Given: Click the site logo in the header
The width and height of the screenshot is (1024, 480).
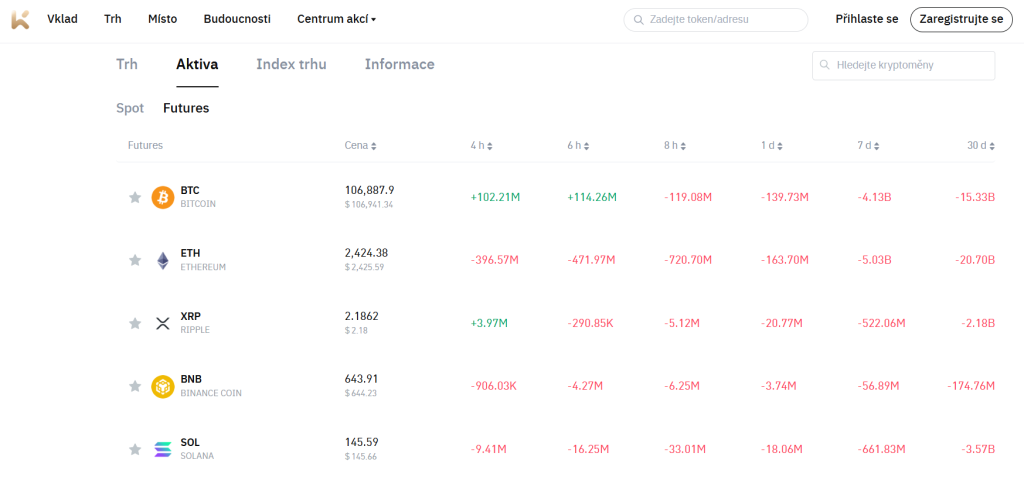Looking at the screenshot, I should [20, 19].
